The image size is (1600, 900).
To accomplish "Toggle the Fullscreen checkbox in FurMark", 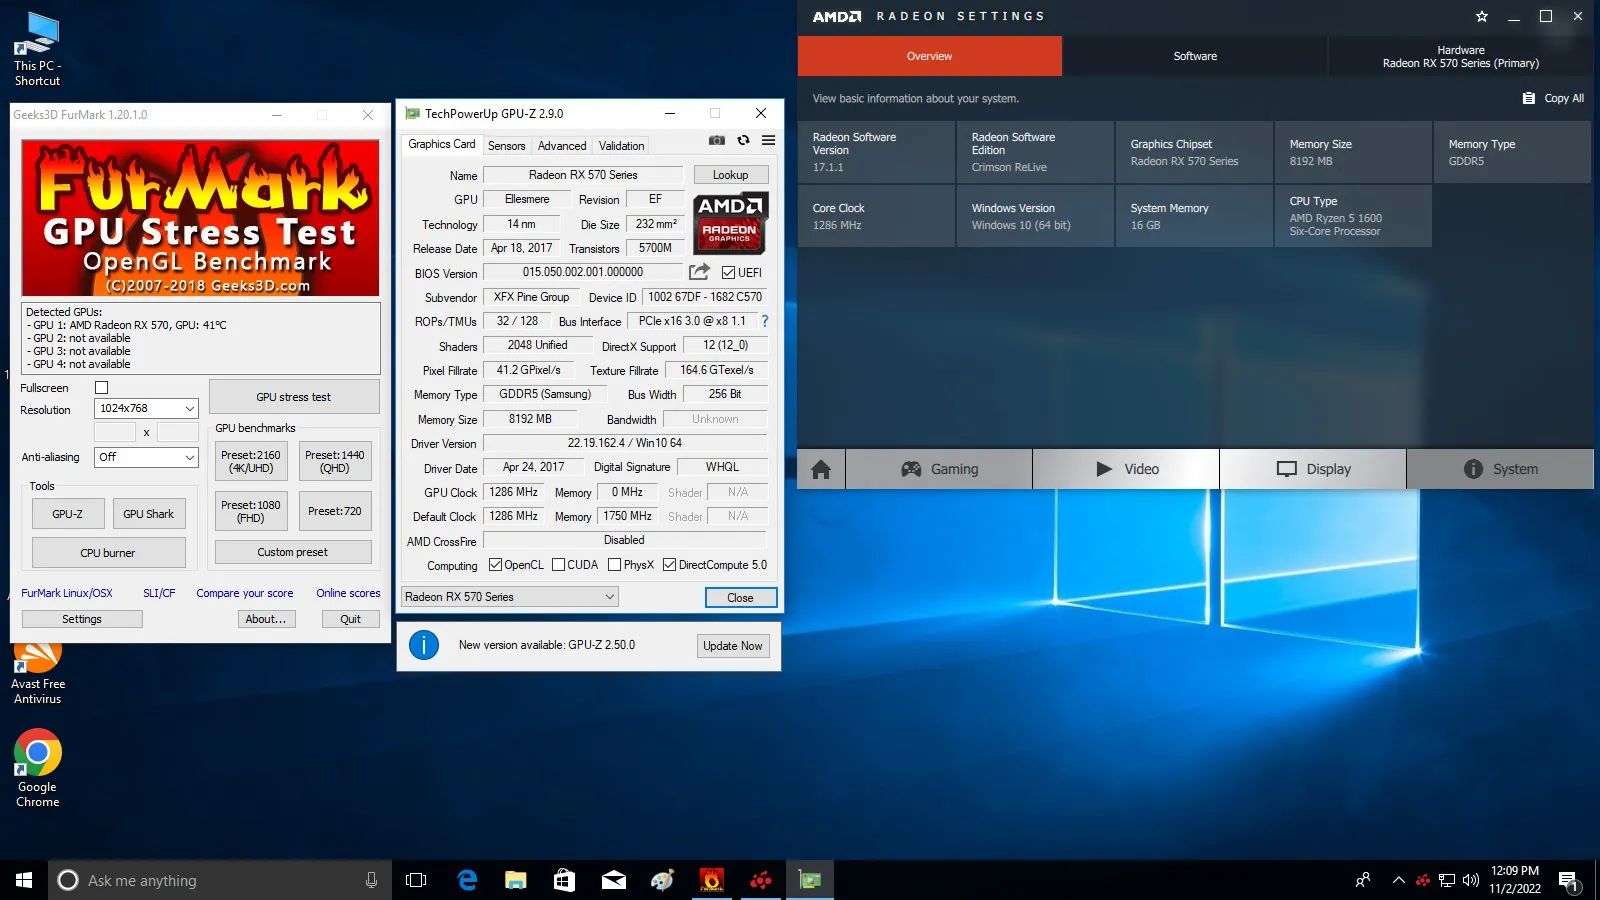I will [101, 387].
